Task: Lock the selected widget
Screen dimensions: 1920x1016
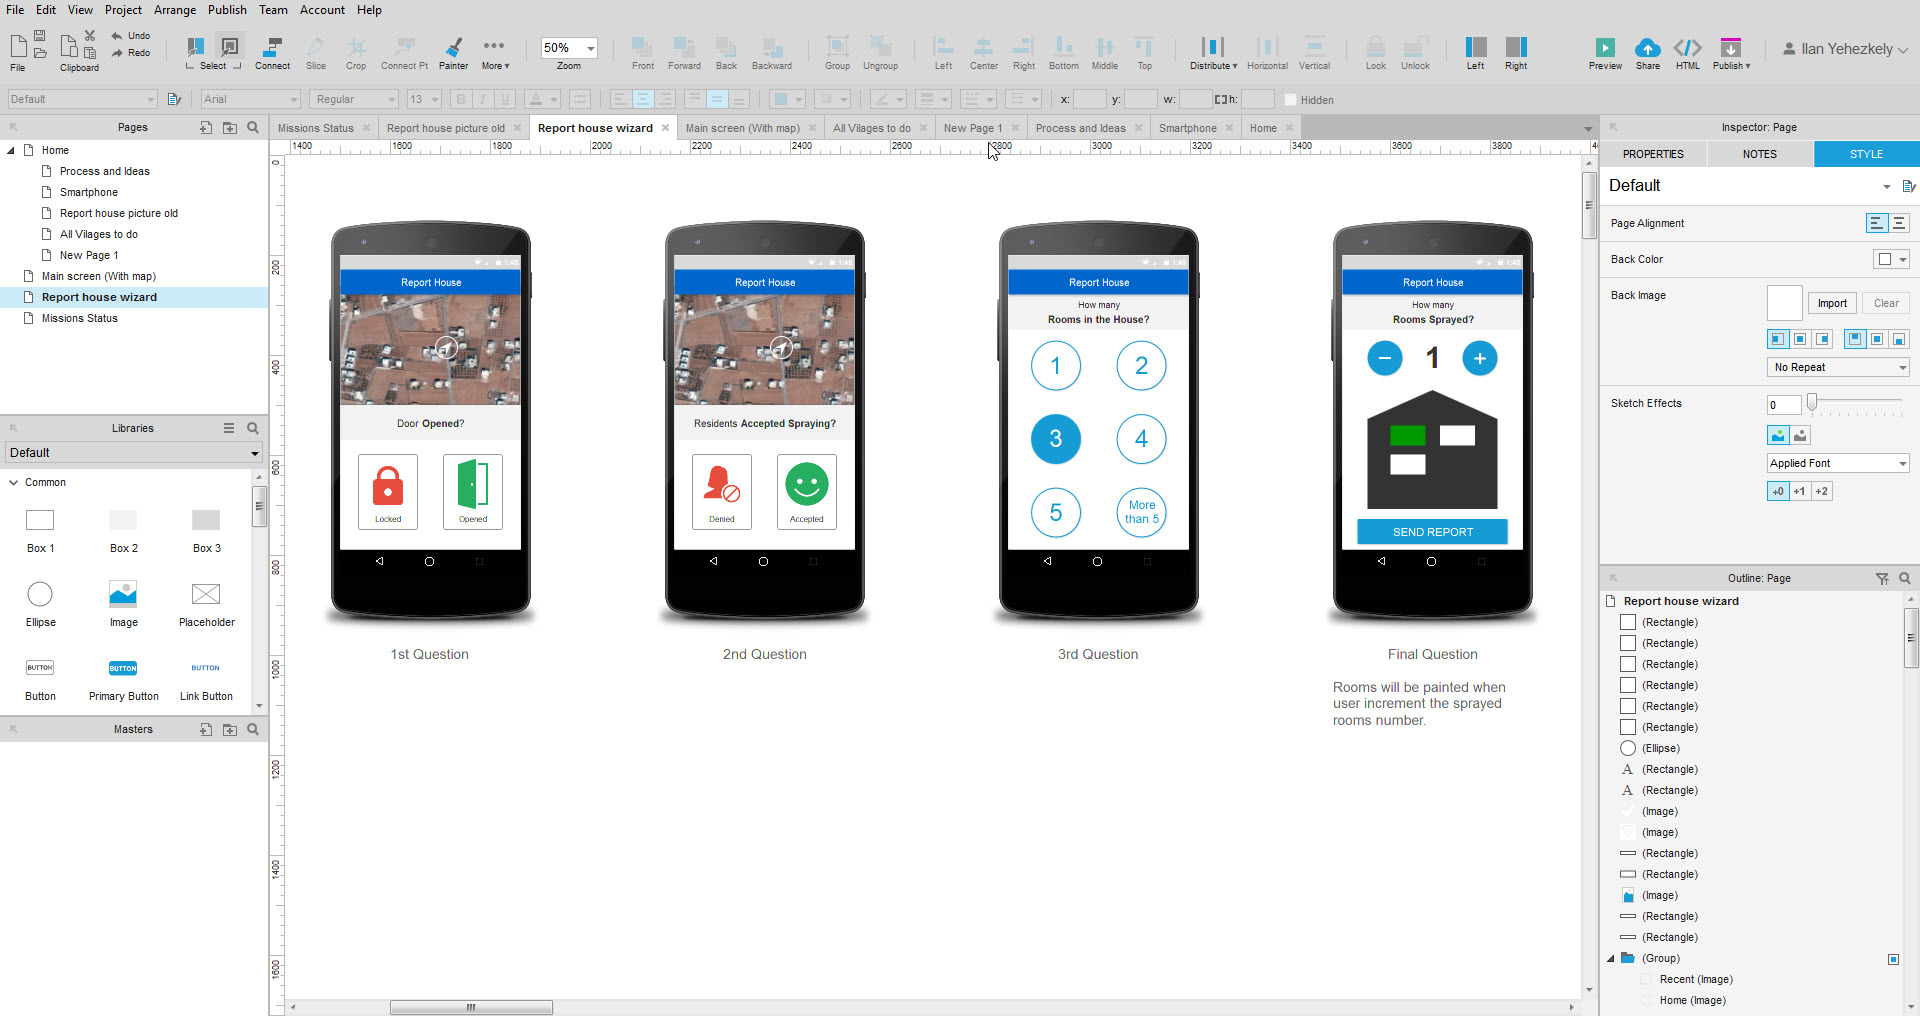Action: [x=1376, y=53]
